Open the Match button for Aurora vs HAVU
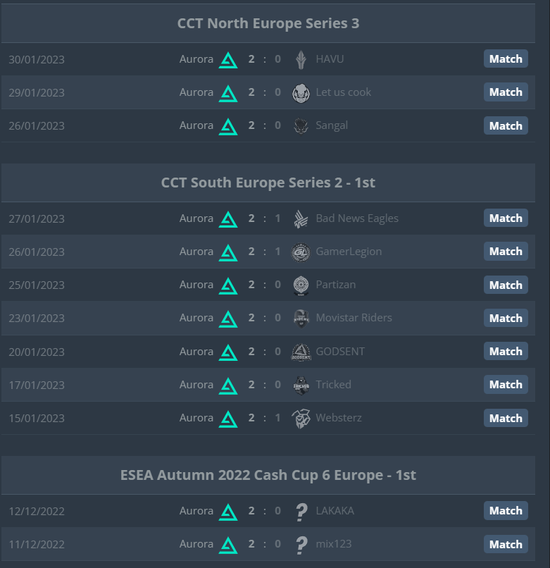This screenshot has height=568, width=550. click(506, 59)
